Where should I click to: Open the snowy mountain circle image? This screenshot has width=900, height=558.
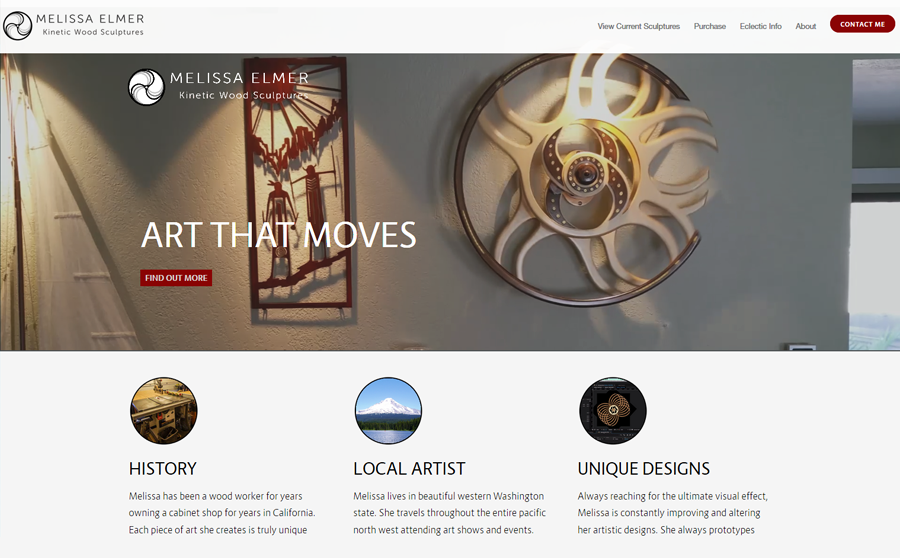coord(388,410)
